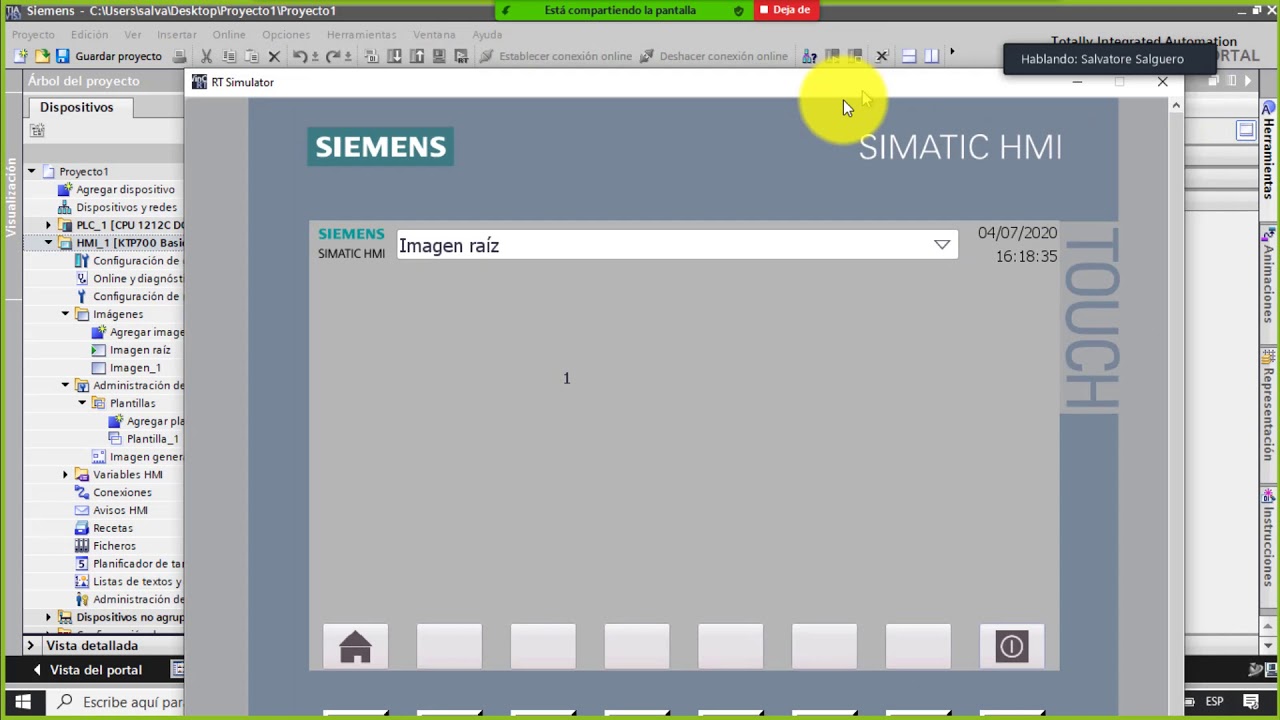This screenshot has height=720, width=1280.
Task: Open the Ayuda menu
Action: click(487, 34)
